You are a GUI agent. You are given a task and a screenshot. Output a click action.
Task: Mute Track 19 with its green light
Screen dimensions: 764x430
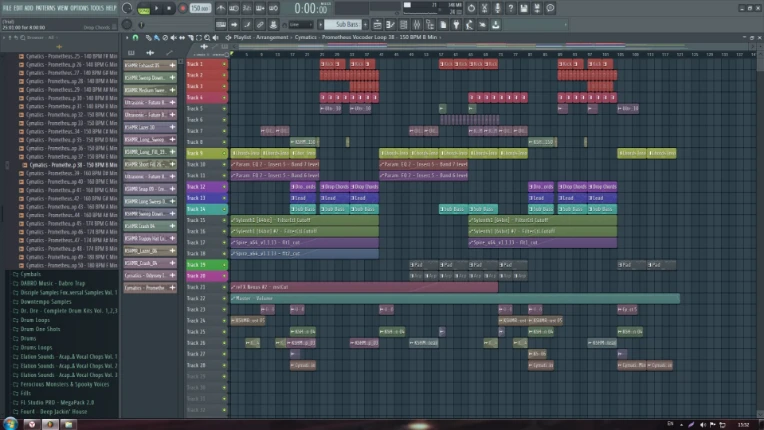coord(224,264)
